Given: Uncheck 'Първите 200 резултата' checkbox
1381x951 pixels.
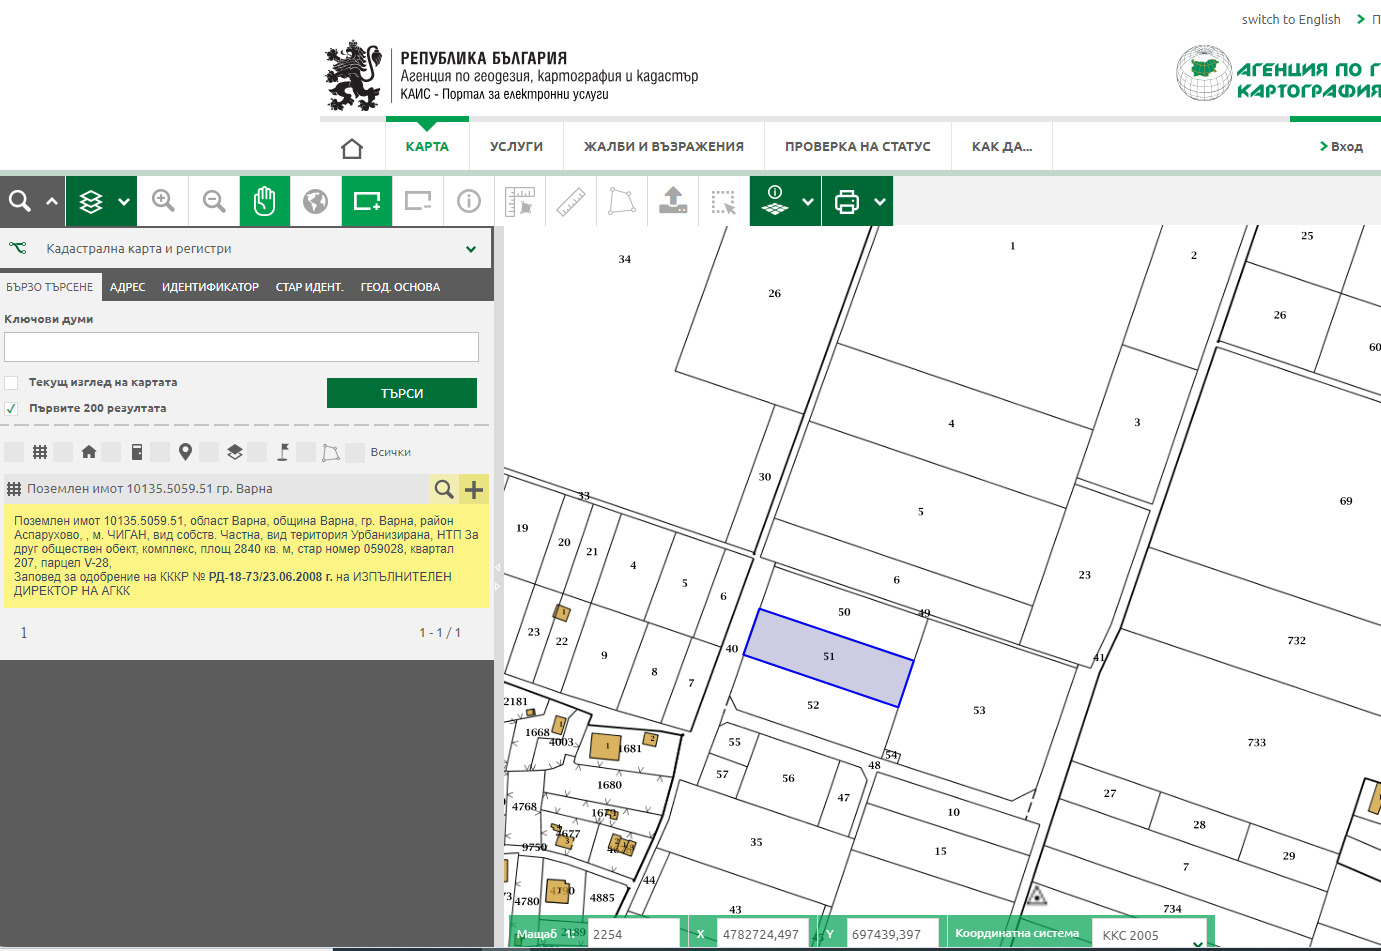Looking at the screenshot, I should click(12, 409).
